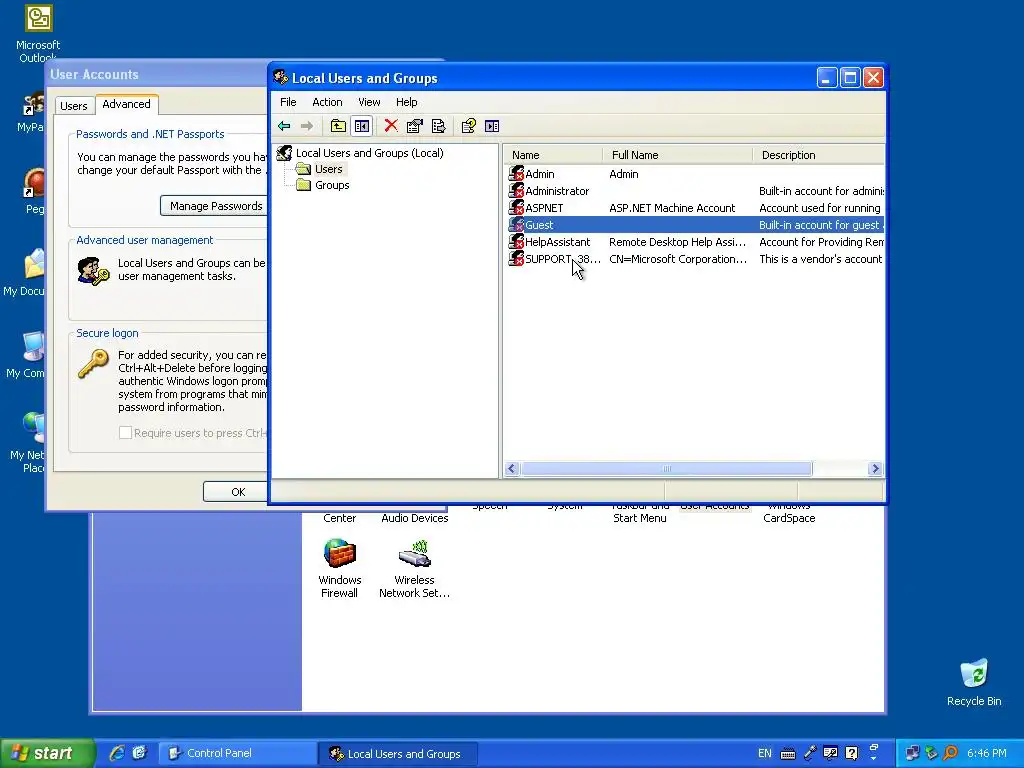Open Windows Firewall in Control Panel
Image resolution: width=1024 pixels, height=768 pixels.
(340, 568)
